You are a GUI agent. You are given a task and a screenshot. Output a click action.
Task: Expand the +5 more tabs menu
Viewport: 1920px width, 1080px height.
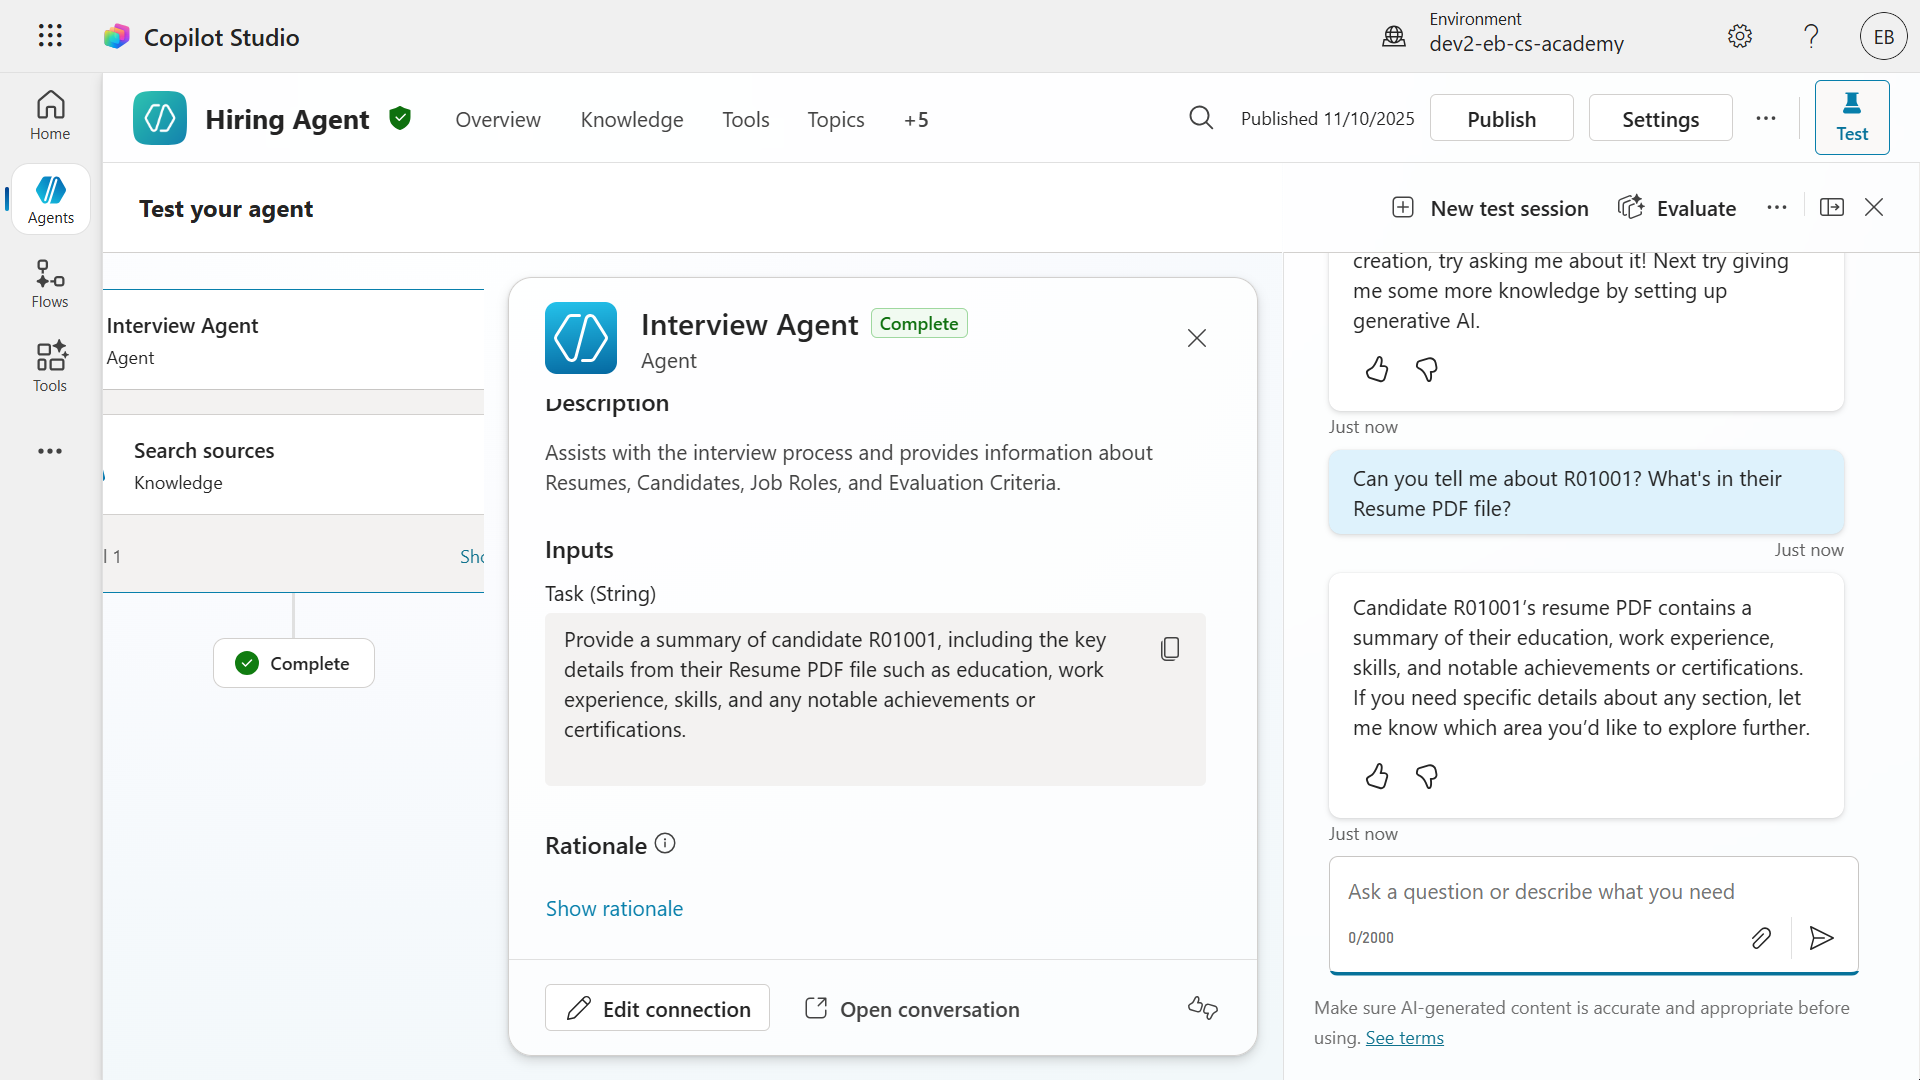[x=916, y=120]
